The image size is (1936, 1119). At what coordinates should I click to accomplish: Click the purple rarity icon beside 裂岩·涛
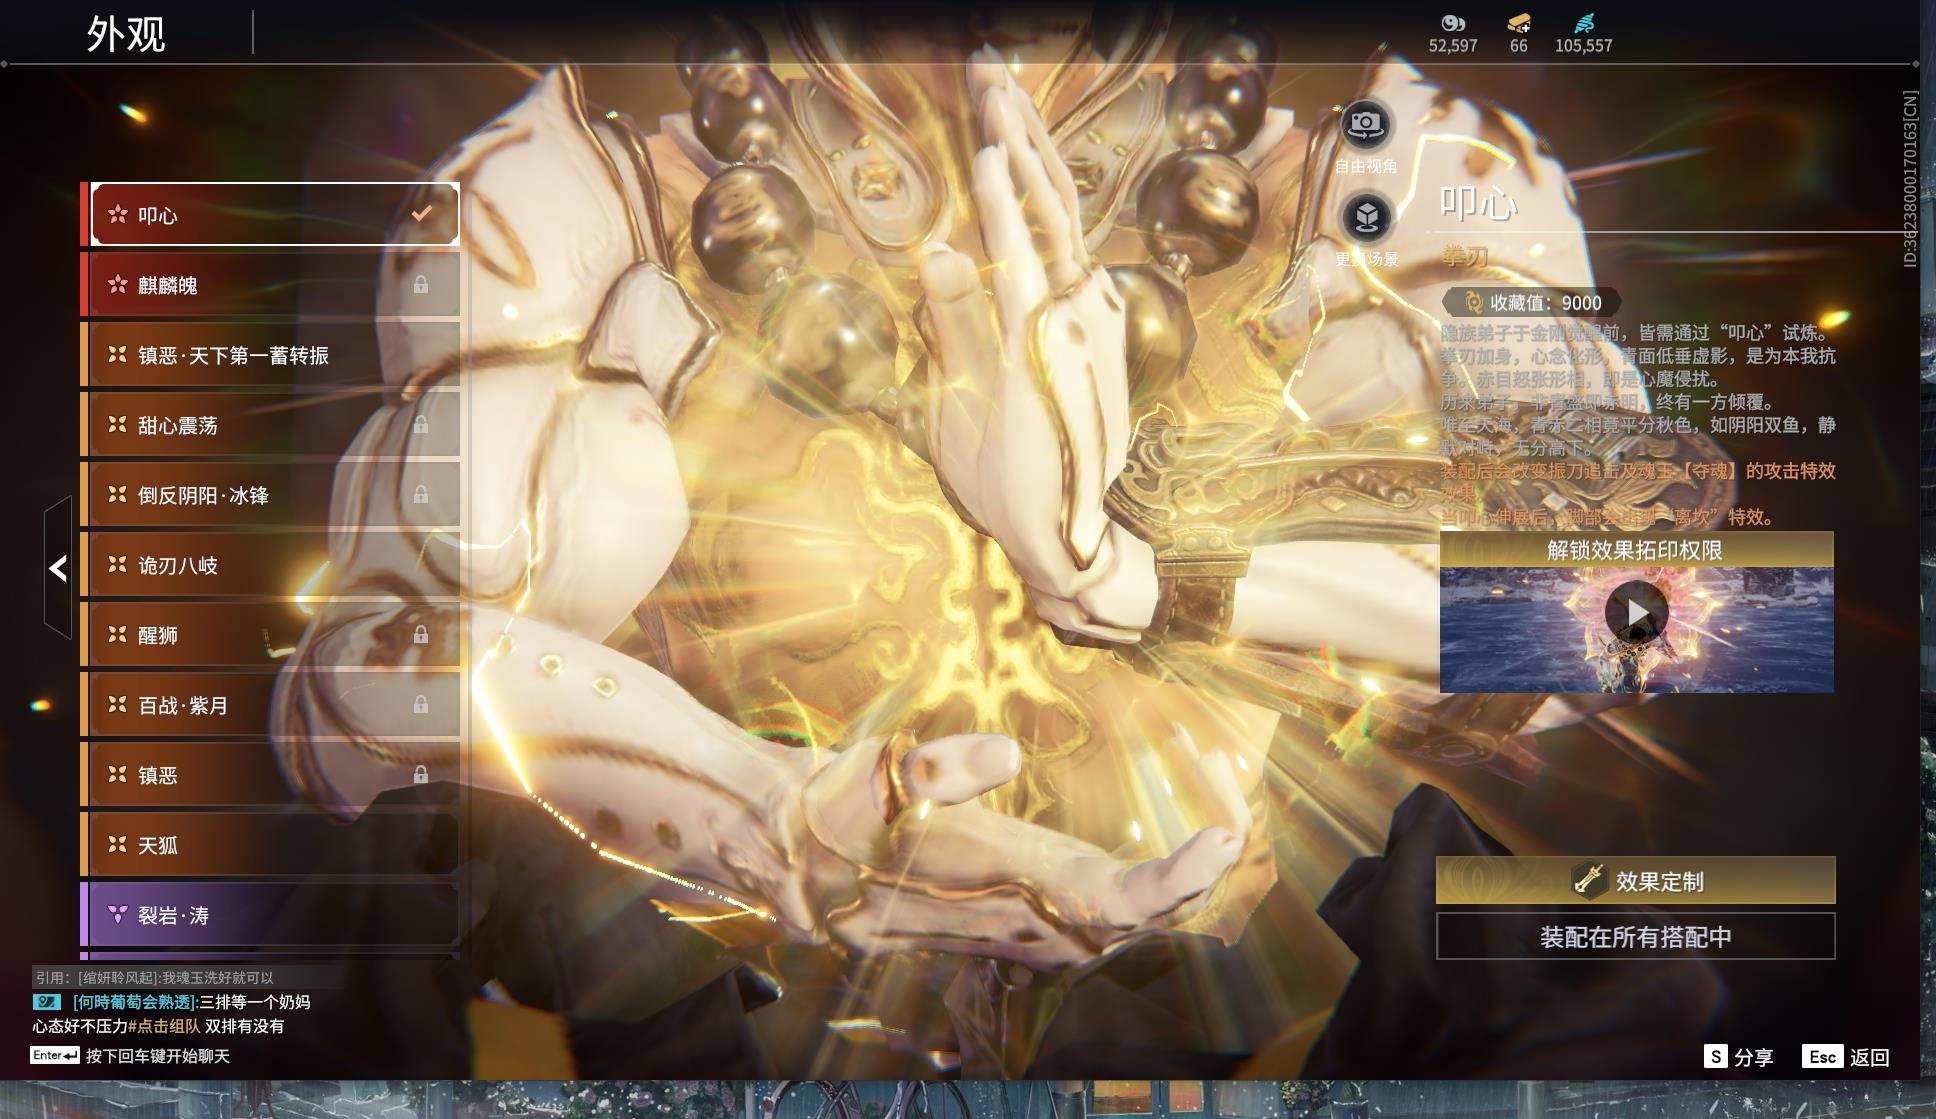(x=118, y=915)
